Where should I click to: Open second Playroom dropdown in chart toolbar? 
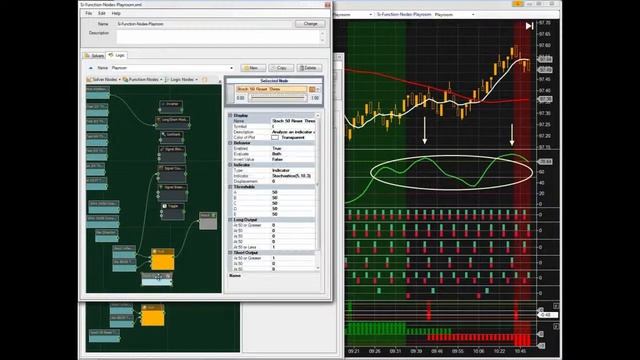click(x=473, y=15)
